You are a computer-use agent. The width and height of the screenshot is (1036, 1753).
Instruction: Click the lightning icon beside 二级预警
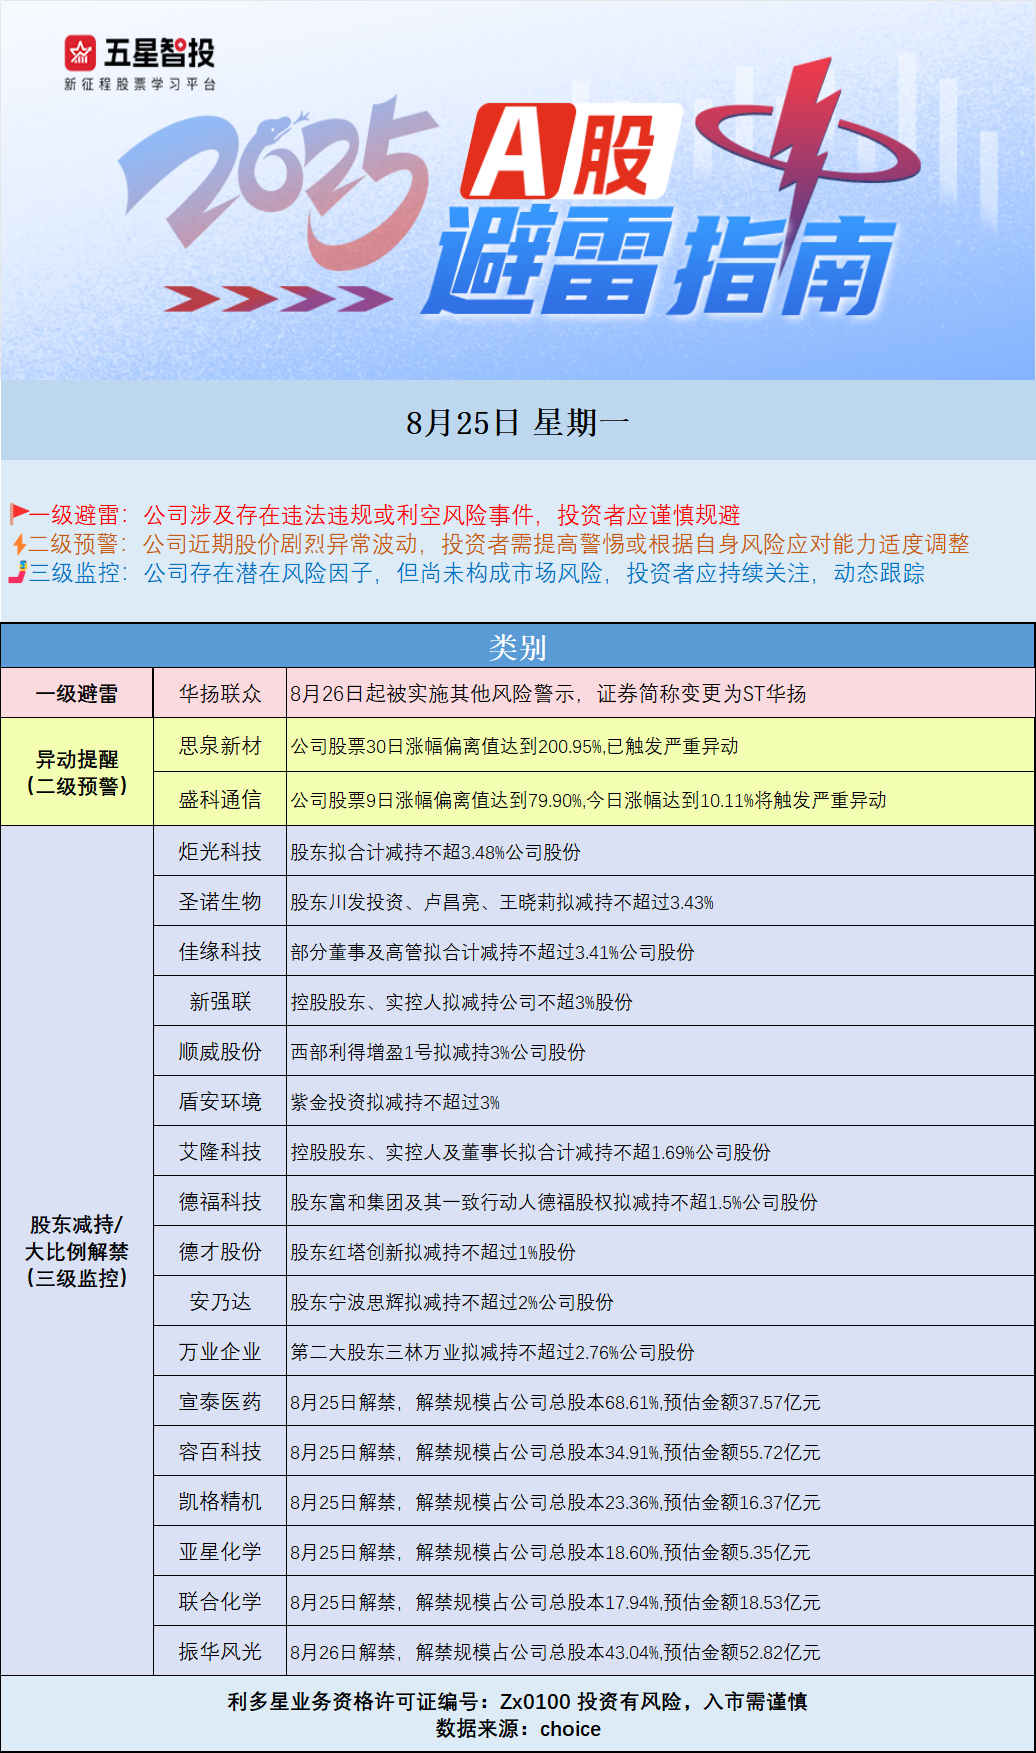(19, 544)
